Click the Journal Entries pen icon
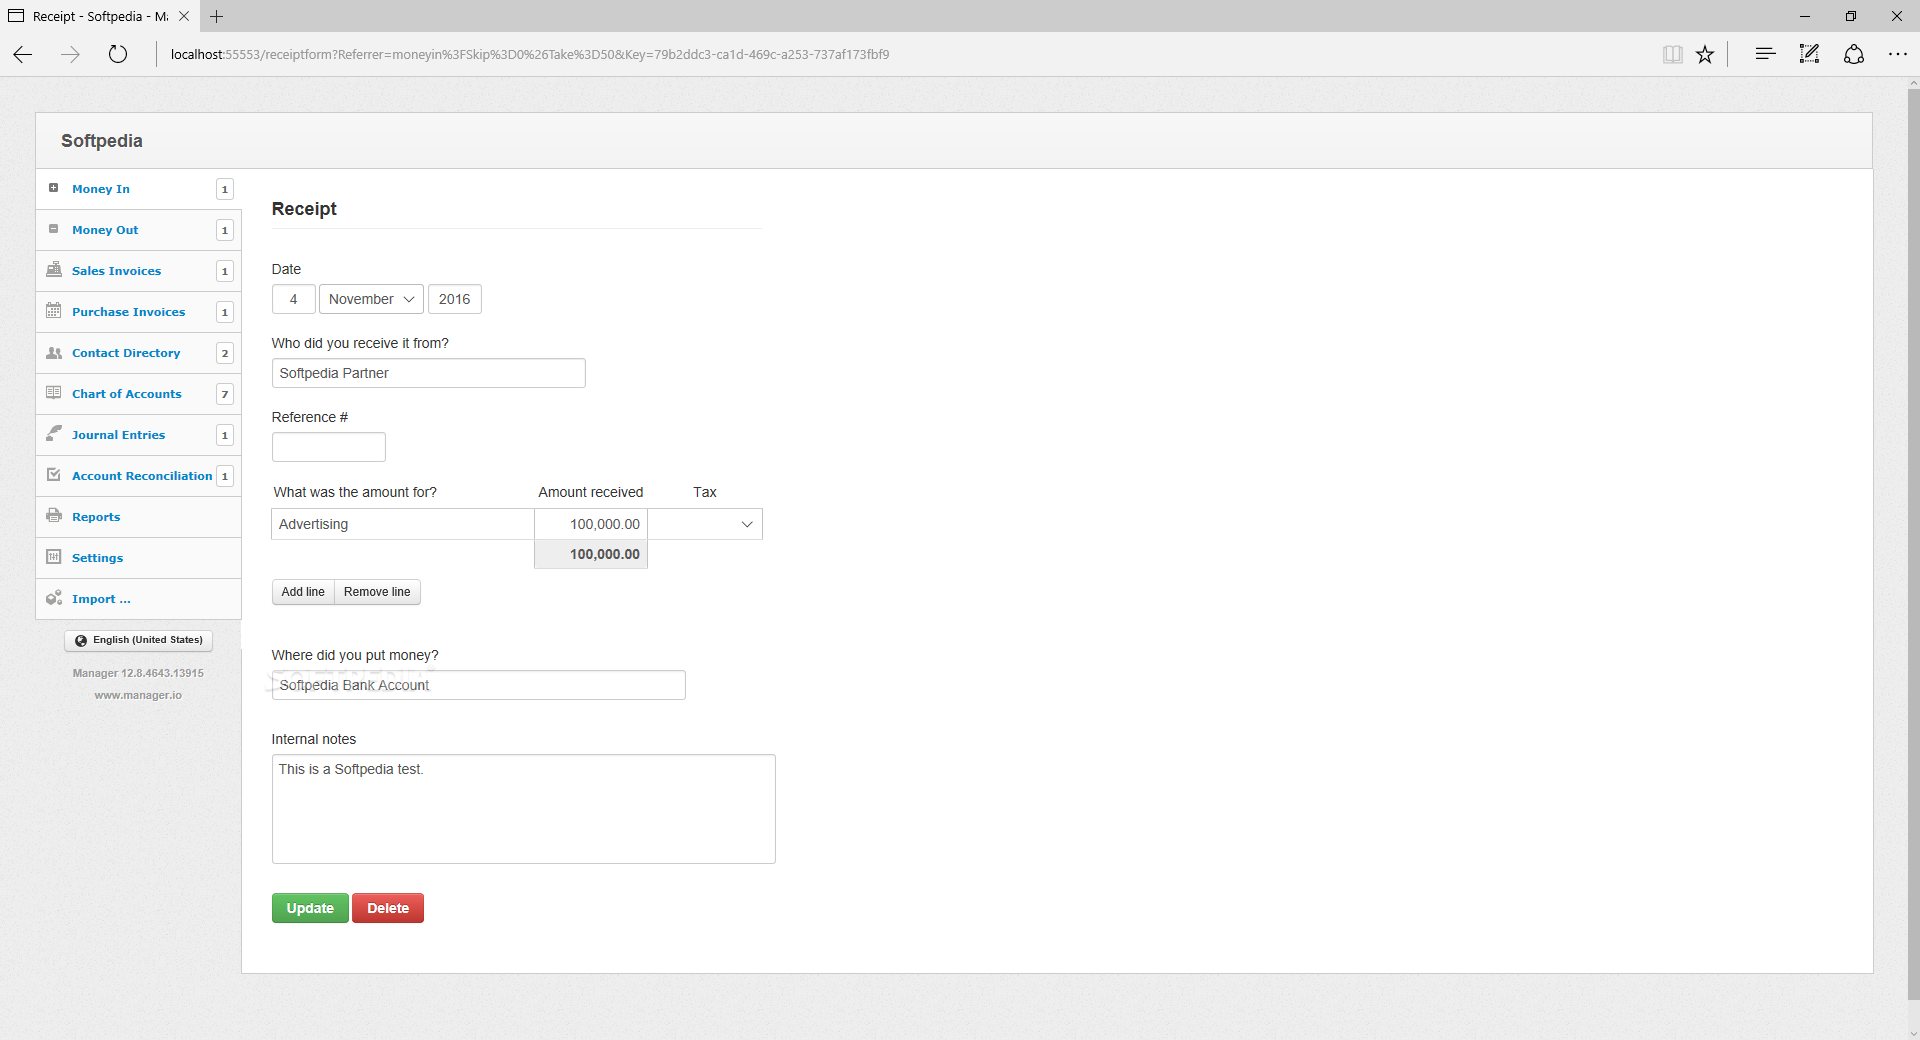The height and width of the screenshot is (1040, 1920). [x=54, y=434]
